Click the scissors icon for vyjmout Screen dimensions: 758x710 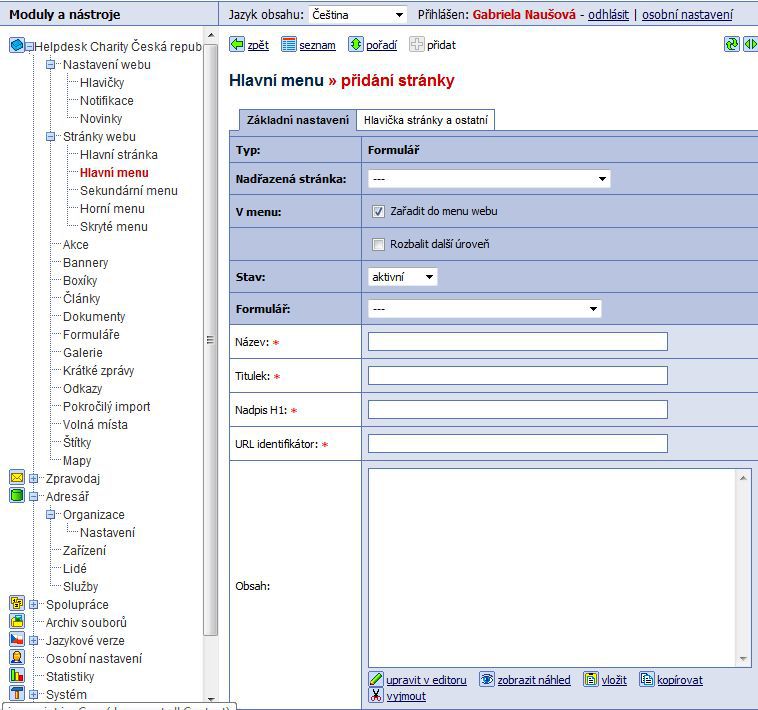click(376, 695)
